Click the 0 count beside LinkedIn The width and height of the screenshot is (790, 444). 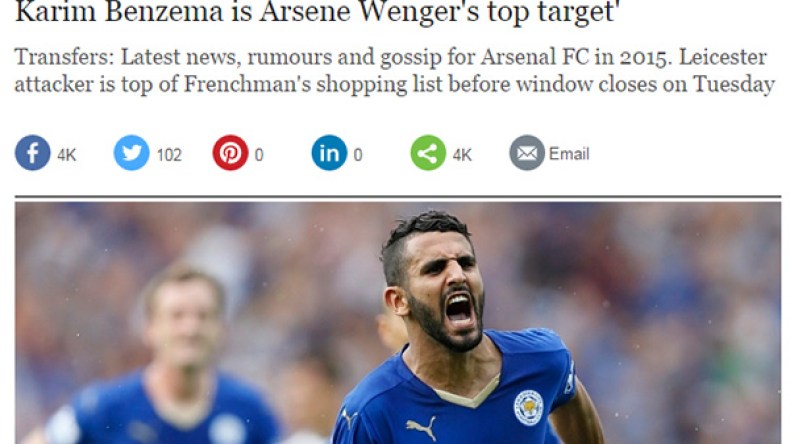pyautogui.click(x=358, y=155)
